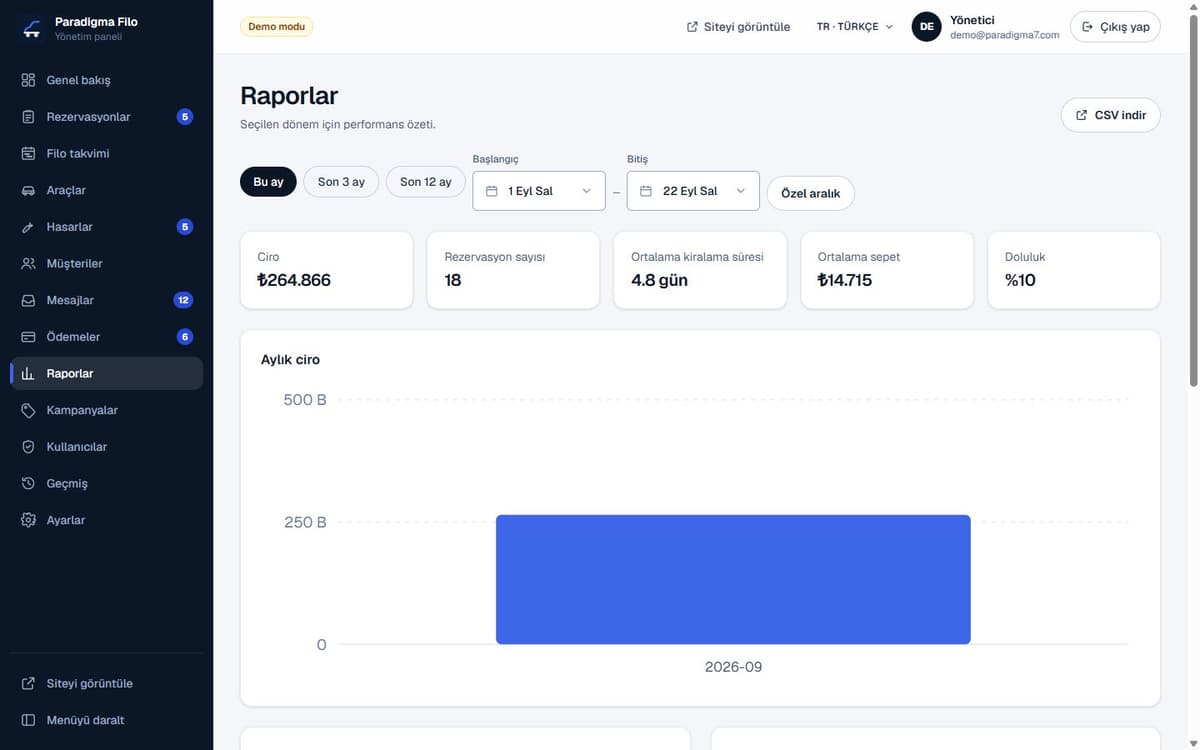Click the Mesajlar inbox icon

click(x=28, y=300)
